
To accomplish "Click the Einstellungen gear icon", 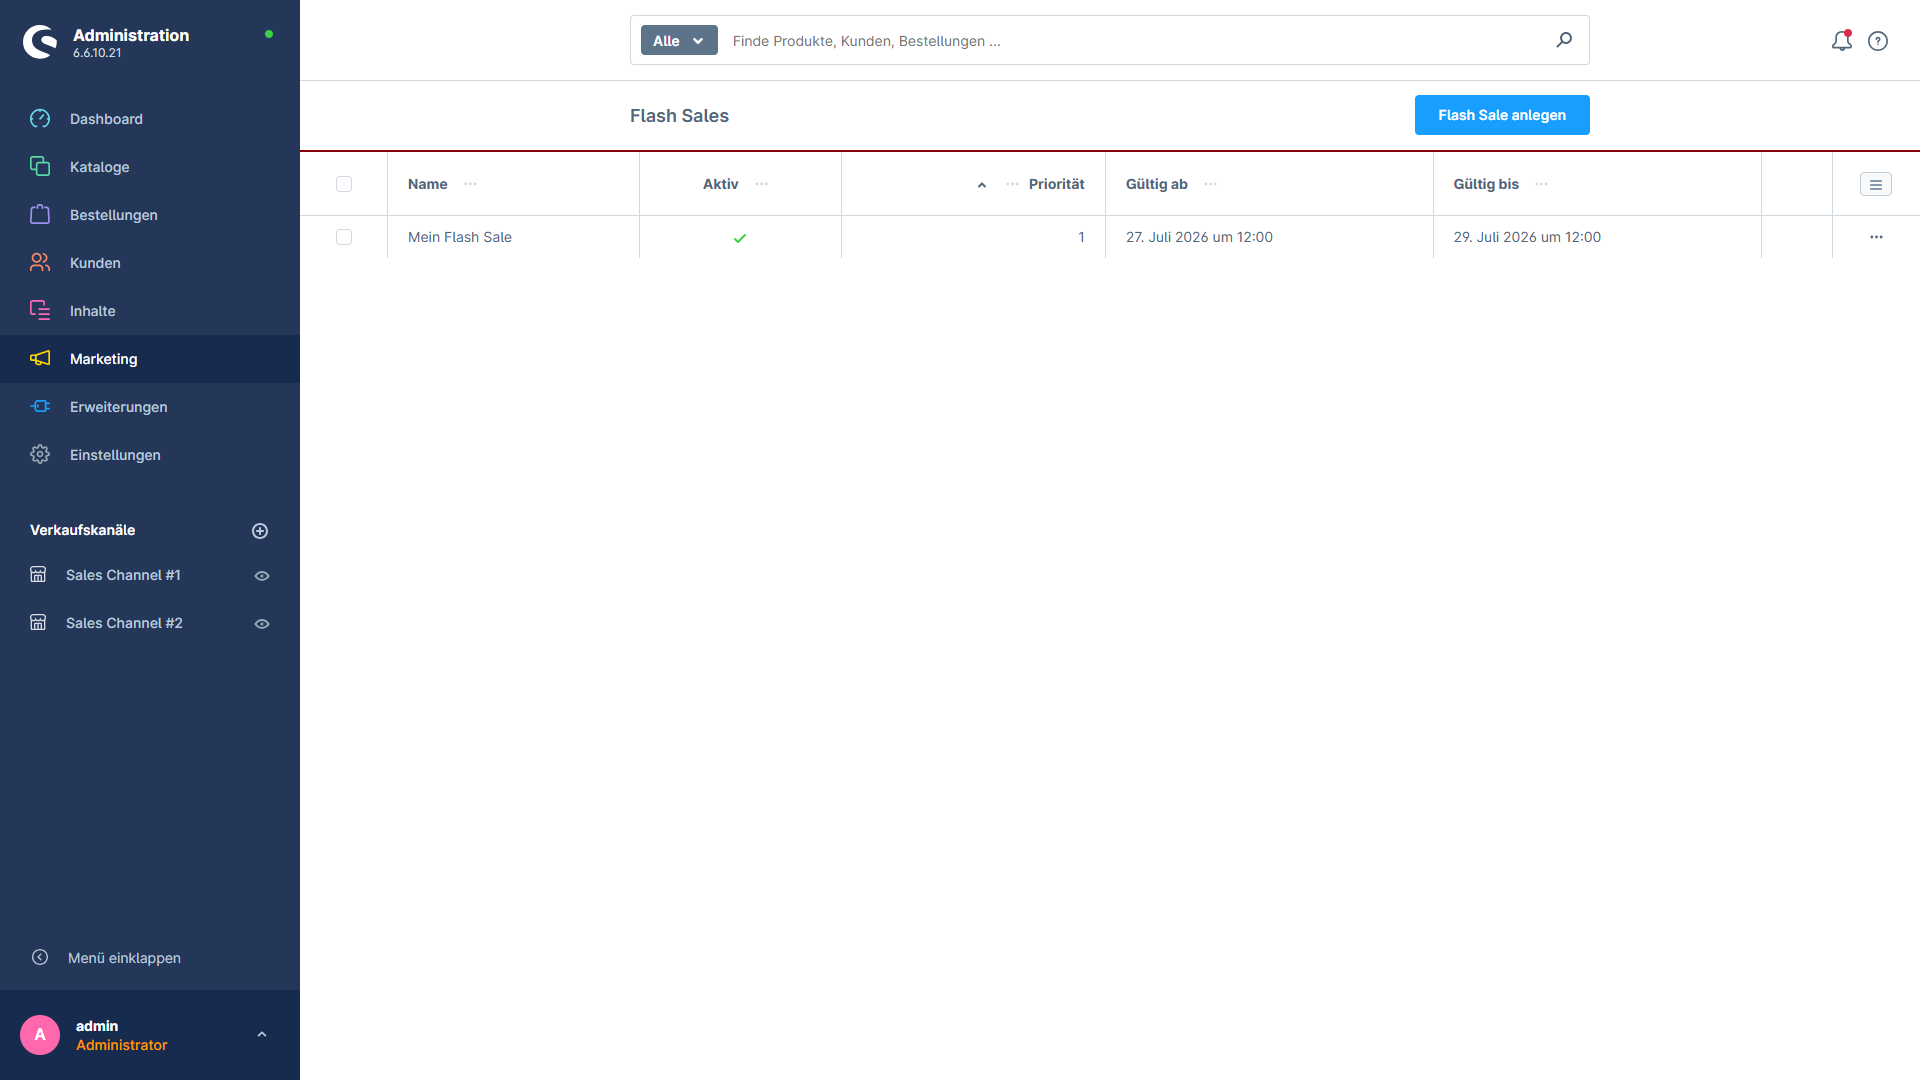I will (x=40, y=455).
